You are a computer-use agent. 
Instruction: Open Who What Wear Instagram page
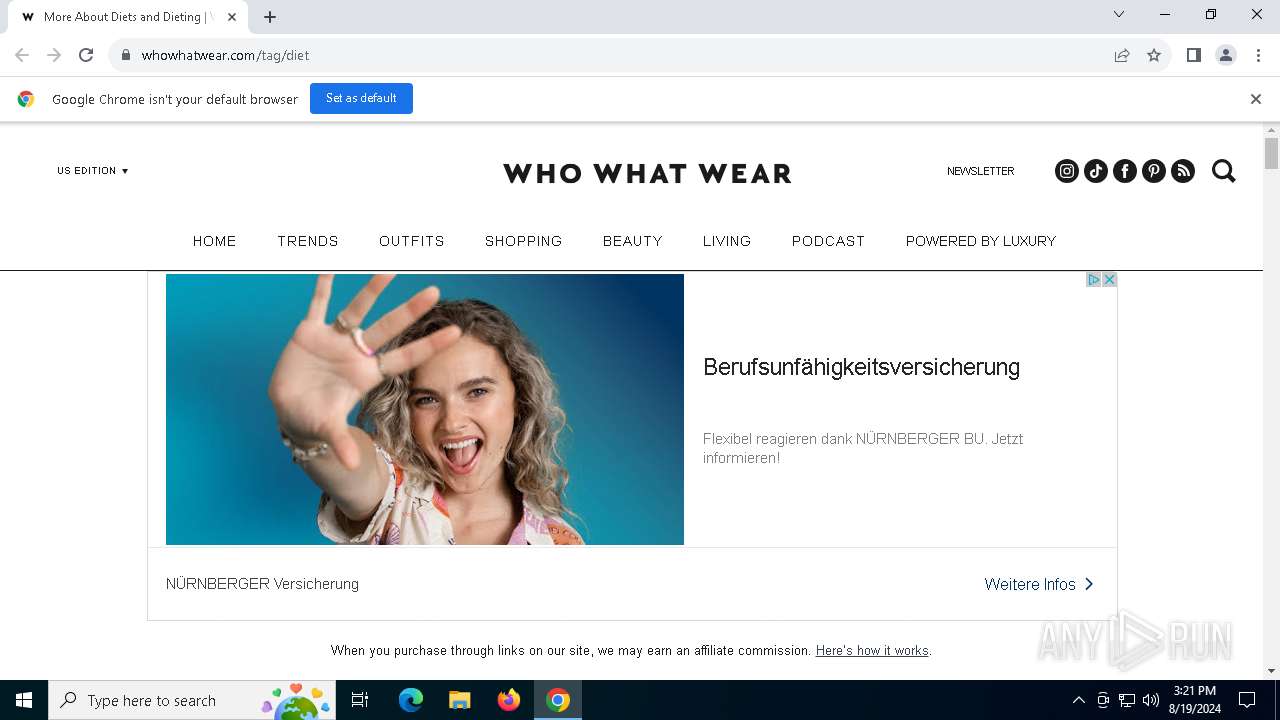[1067, 171]
